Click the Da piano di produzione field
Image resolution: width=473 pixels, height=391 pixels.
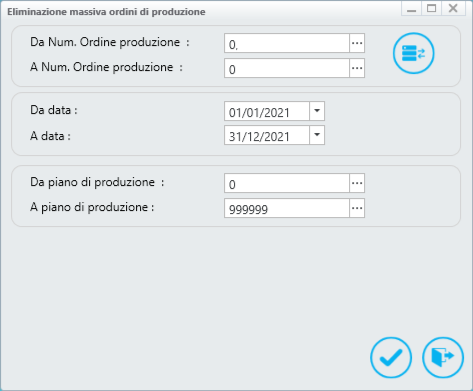287,183
